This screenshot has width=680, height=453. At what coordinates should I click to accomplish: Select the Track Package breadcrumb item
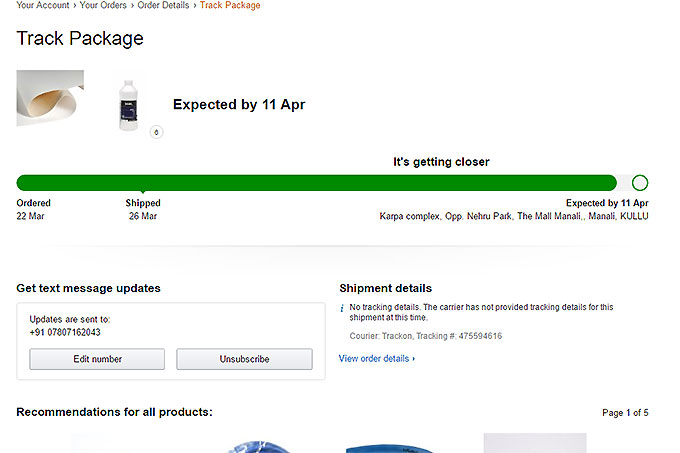pyautogui.click(x=230, y=6)
